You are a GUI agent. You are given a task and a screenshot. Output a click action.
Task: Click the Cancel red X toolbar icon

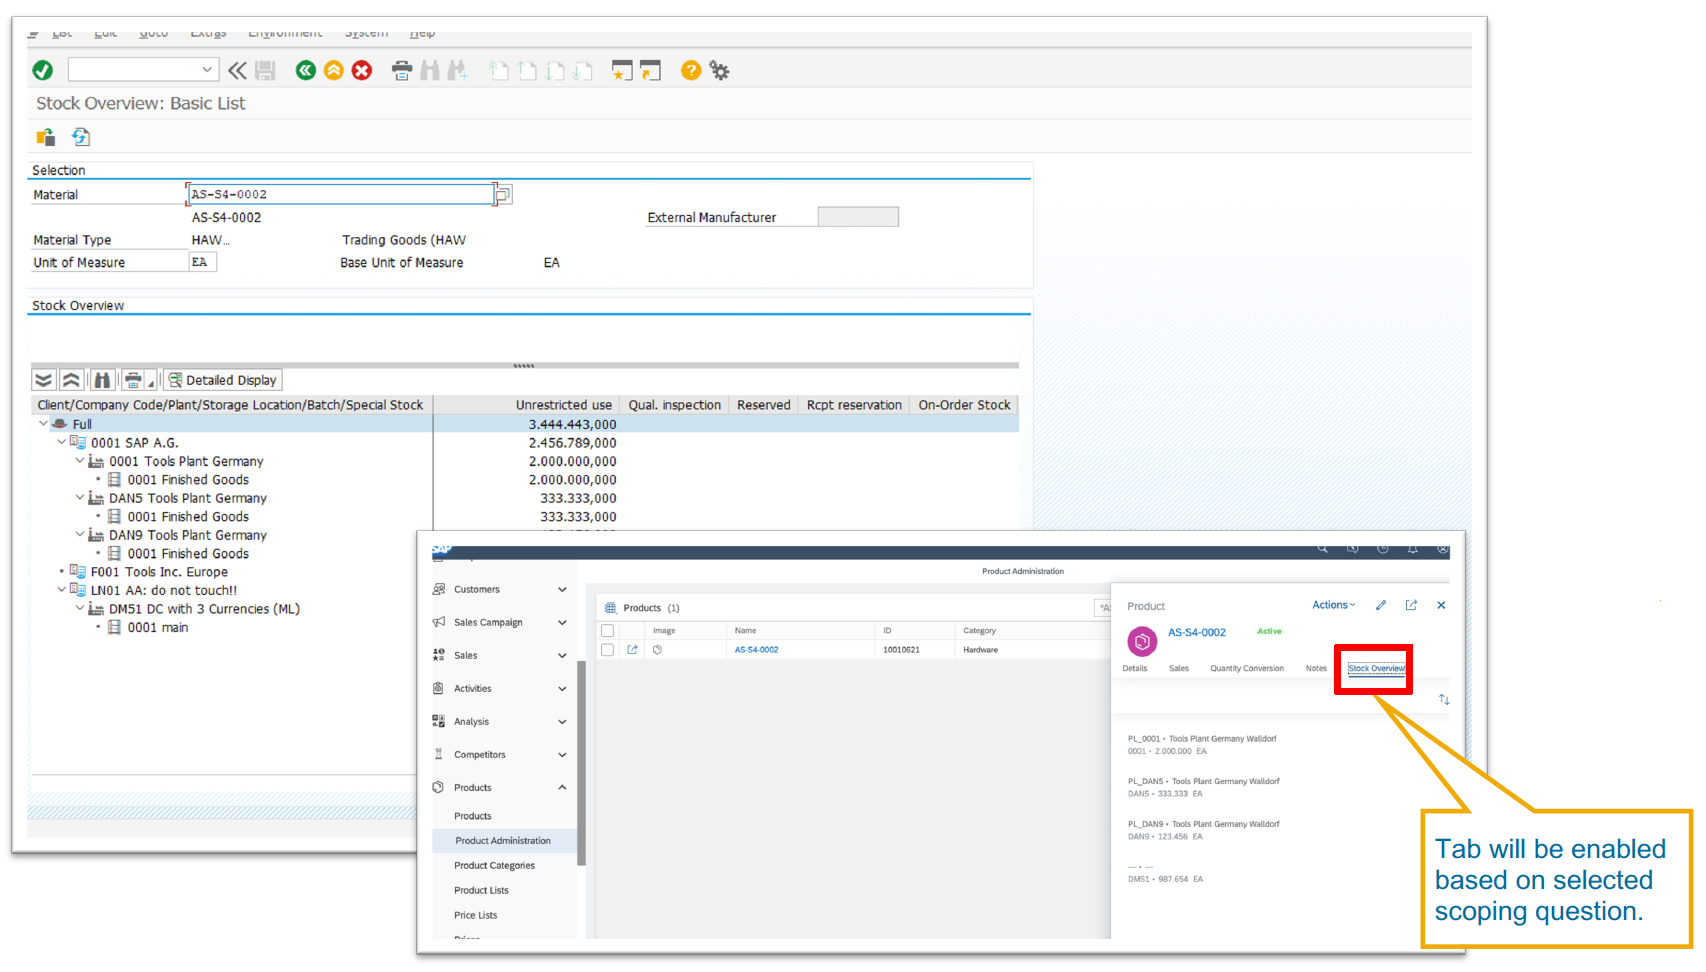(362, 70)
